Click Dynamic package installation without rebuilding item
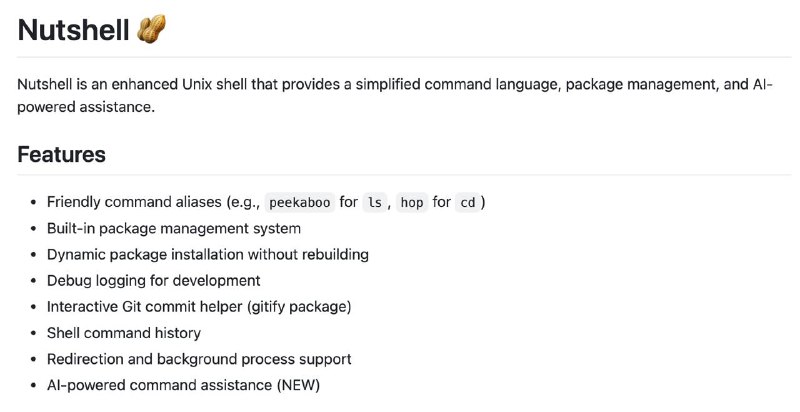Image resolution: width=800 pixels, height=412 pixels. (208, 254)
